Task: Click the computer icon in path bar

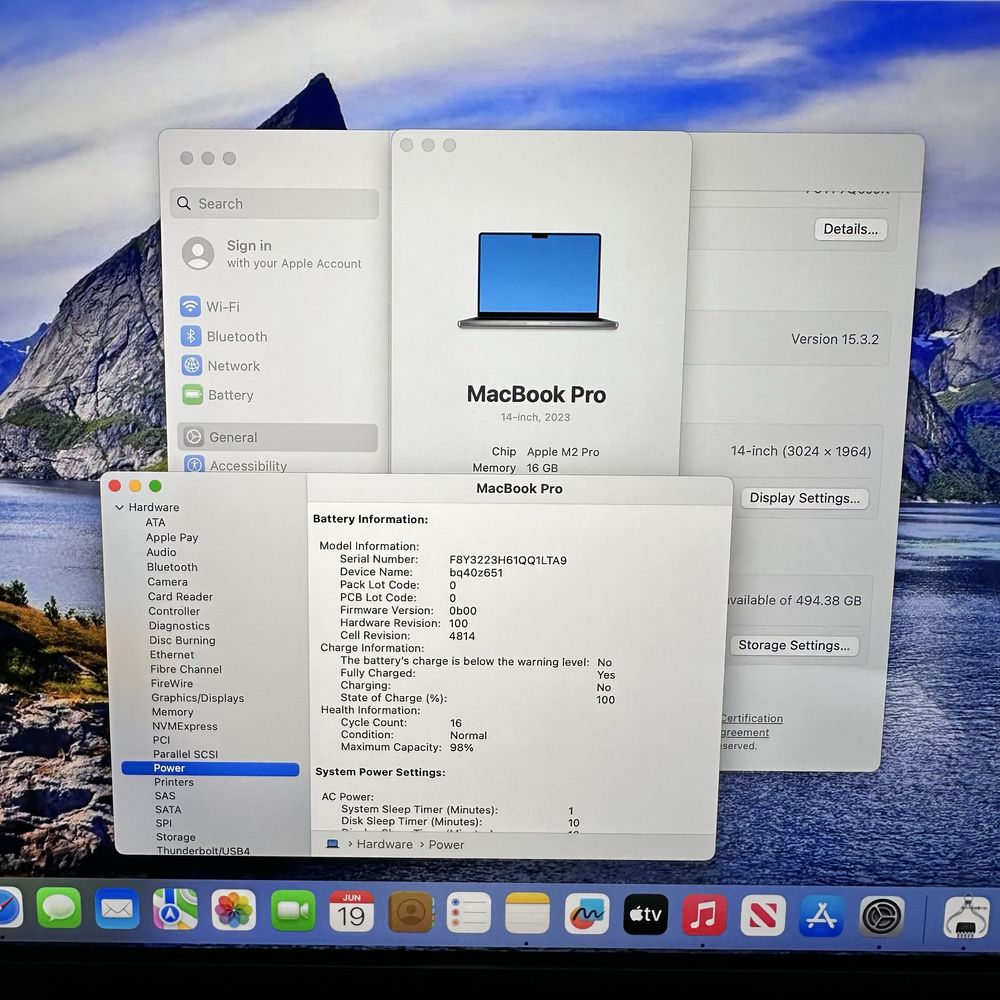Action: [x=332, y=844]
